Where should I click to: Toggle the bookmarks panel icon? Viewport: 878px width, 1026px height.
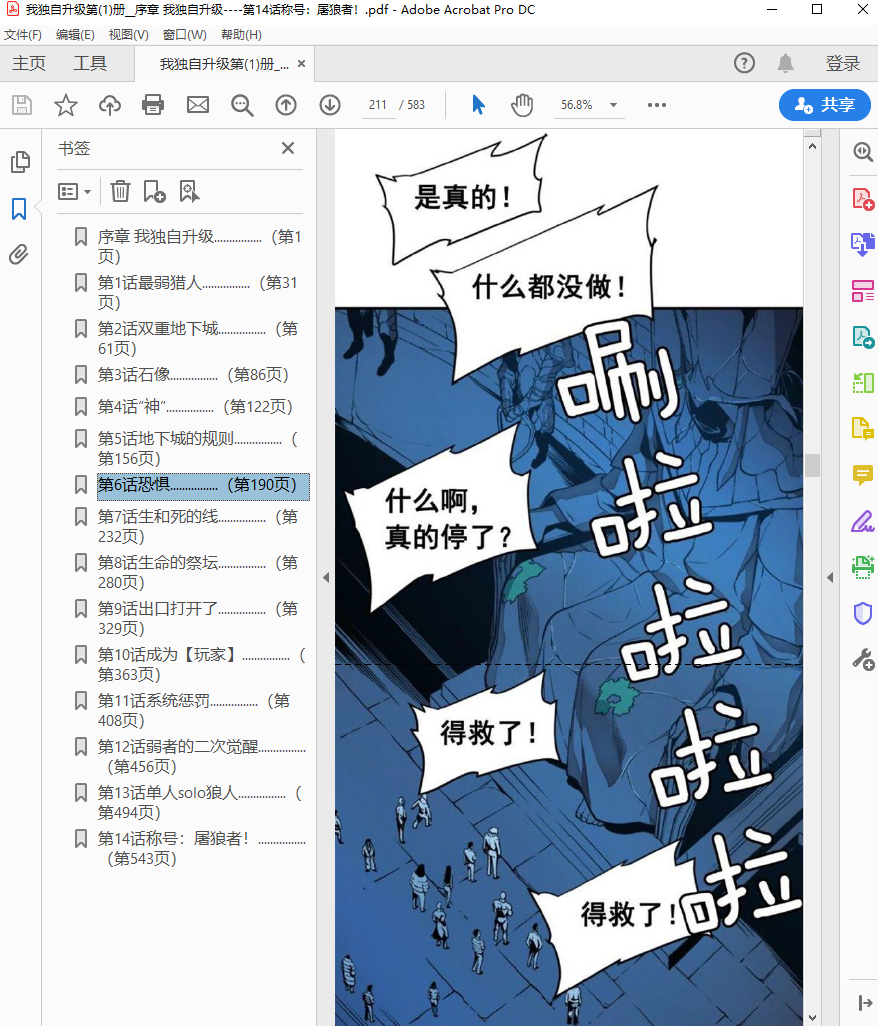(19, 209)
